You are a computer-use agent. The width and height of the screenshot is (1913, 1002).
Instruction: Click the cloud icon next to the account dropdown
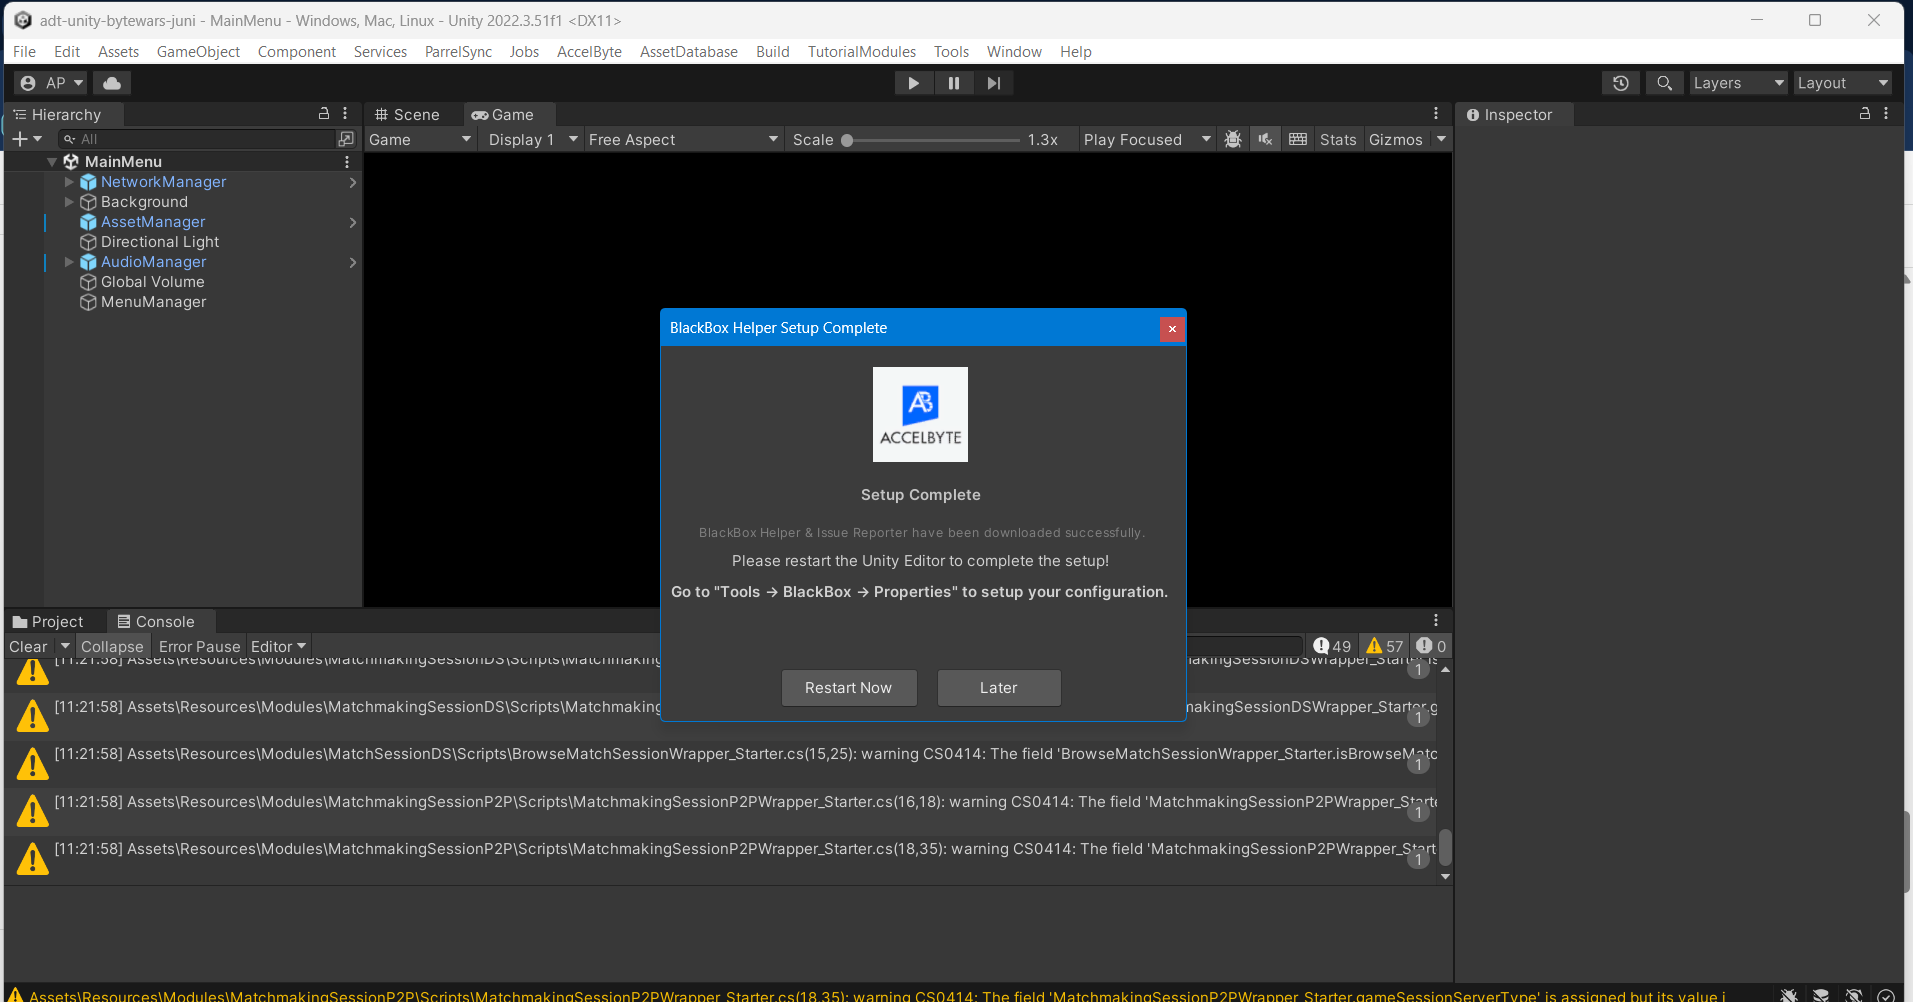click(110, 82)
